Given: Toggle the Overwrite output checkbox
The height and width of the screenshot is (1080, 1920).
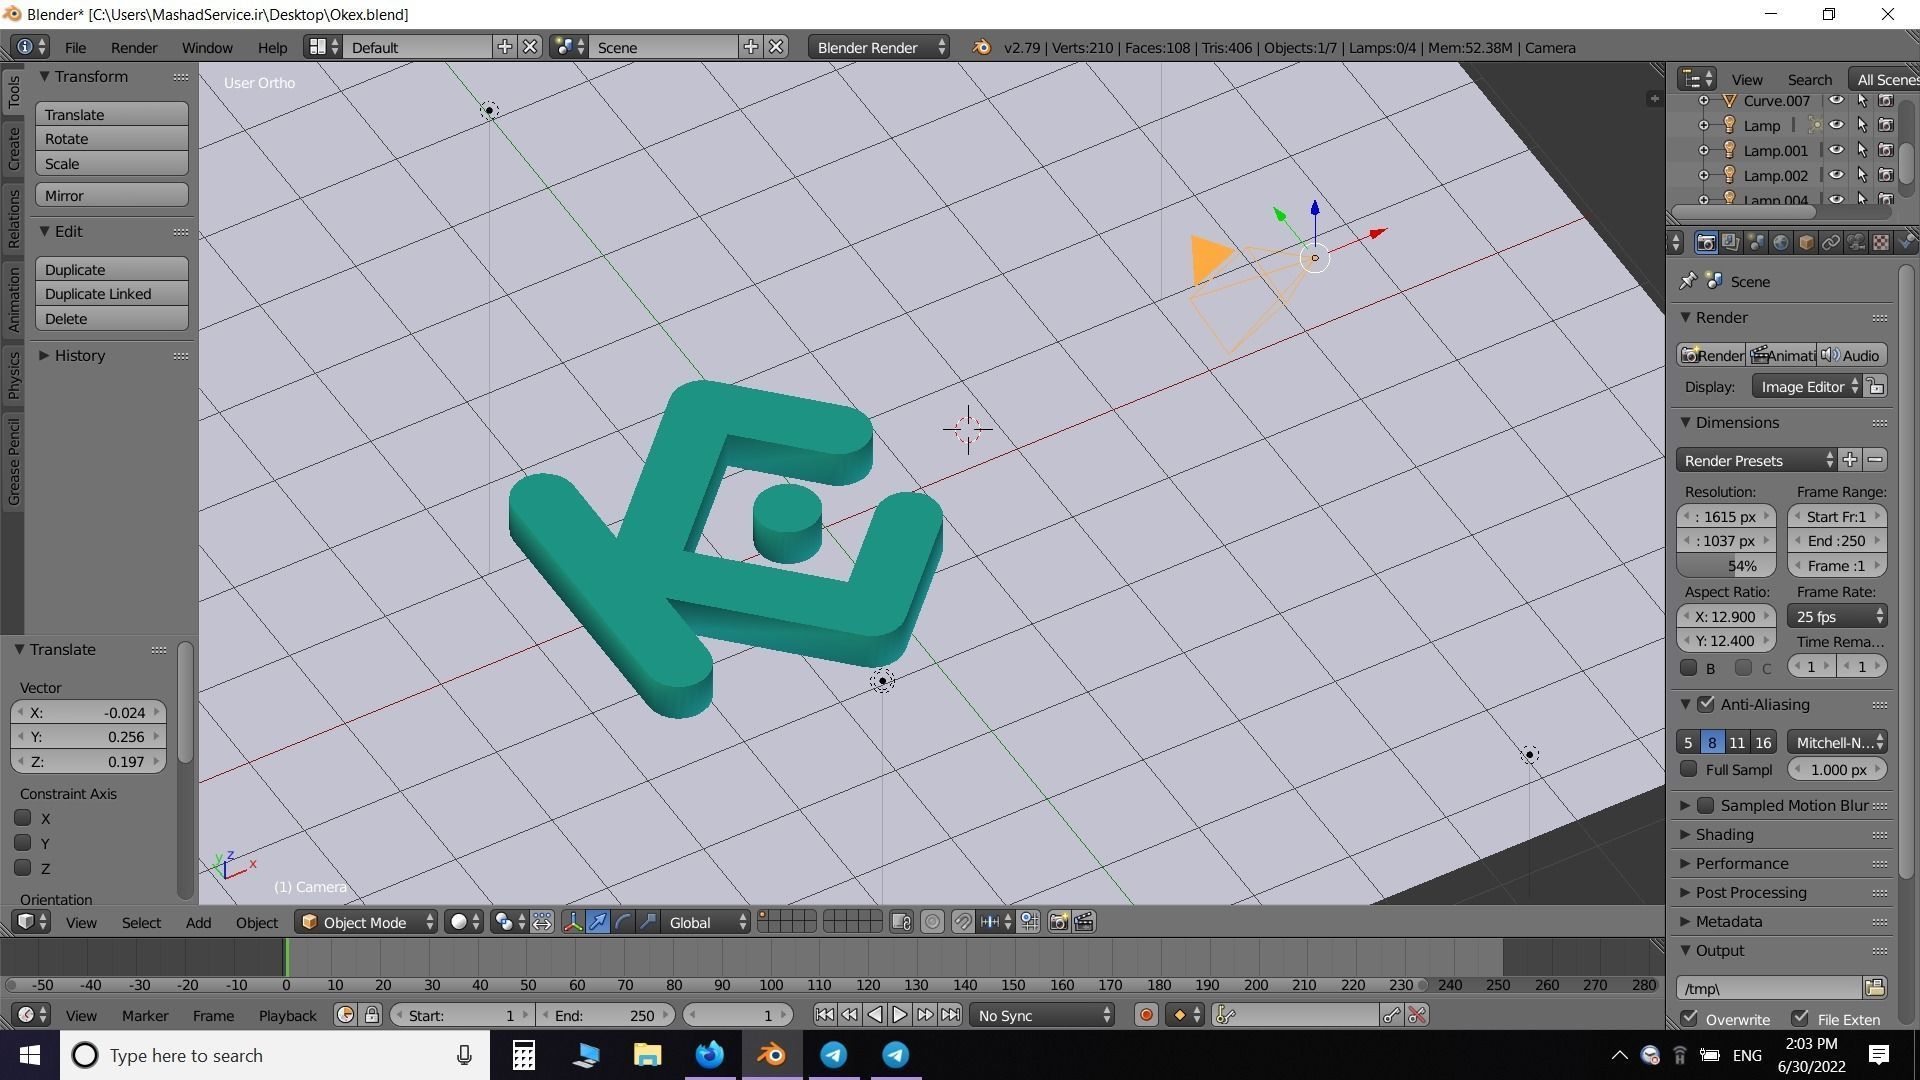Looking at the screenshot, I should point(1690,1018).
